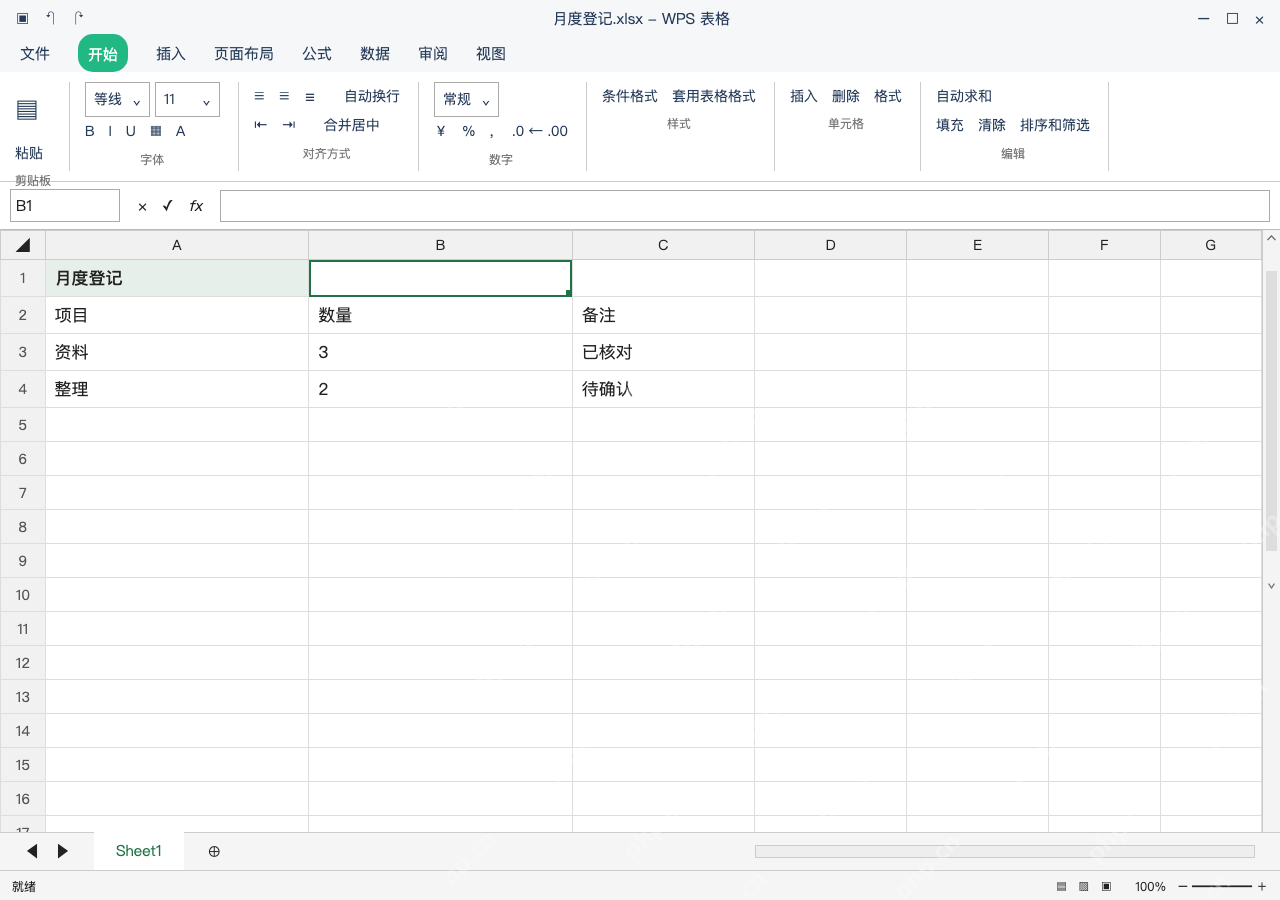The width and height of the screenshot is (1280, 900).
Task: Switch to page break preview in the status bar
Action: [x=1106, y=886]
